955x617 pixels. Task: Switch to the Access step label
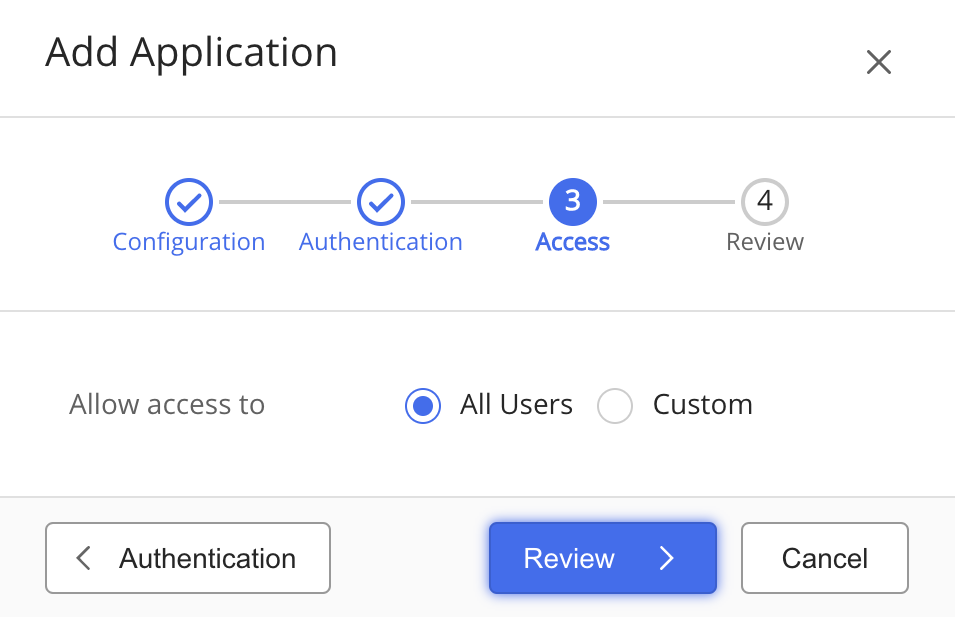[x=572, y=241]
